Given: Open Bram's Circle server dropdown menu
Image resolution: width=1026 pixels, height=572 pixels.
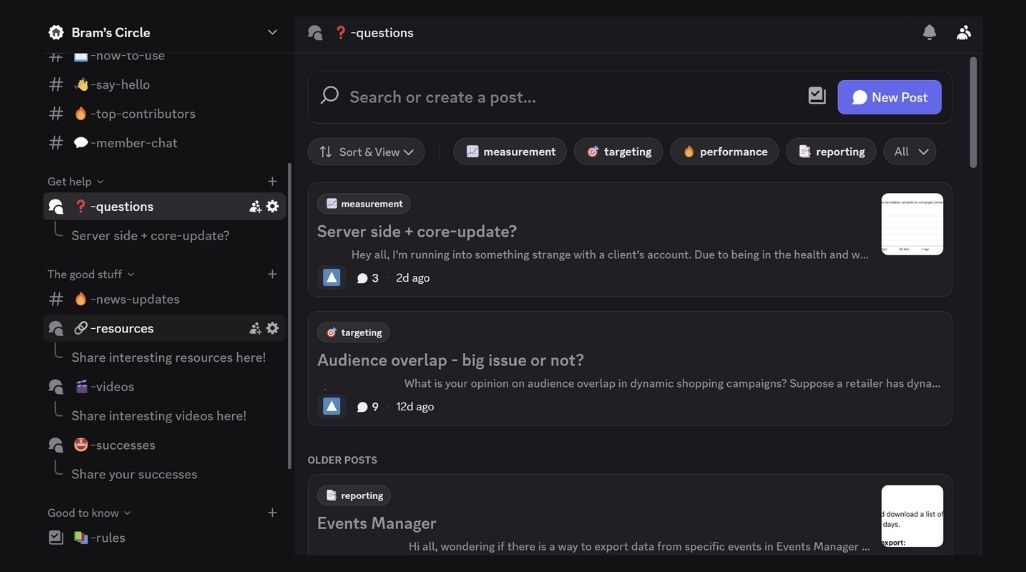Looking at the screenshot, I should pos(272,32).
